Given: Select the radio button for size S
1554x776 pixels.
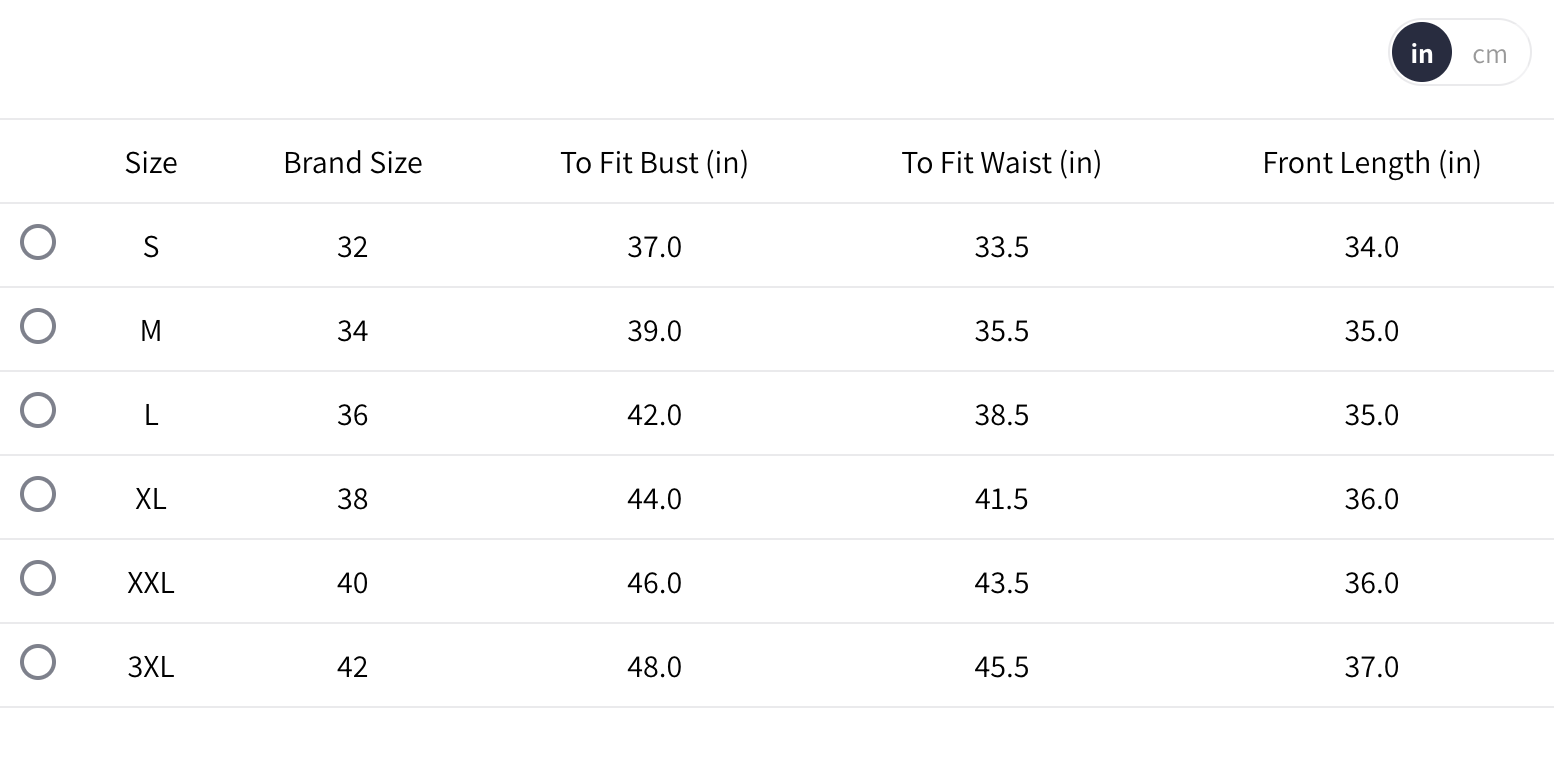Looking at the screenshot, I should pyautogui.click(x=38, y=243).
